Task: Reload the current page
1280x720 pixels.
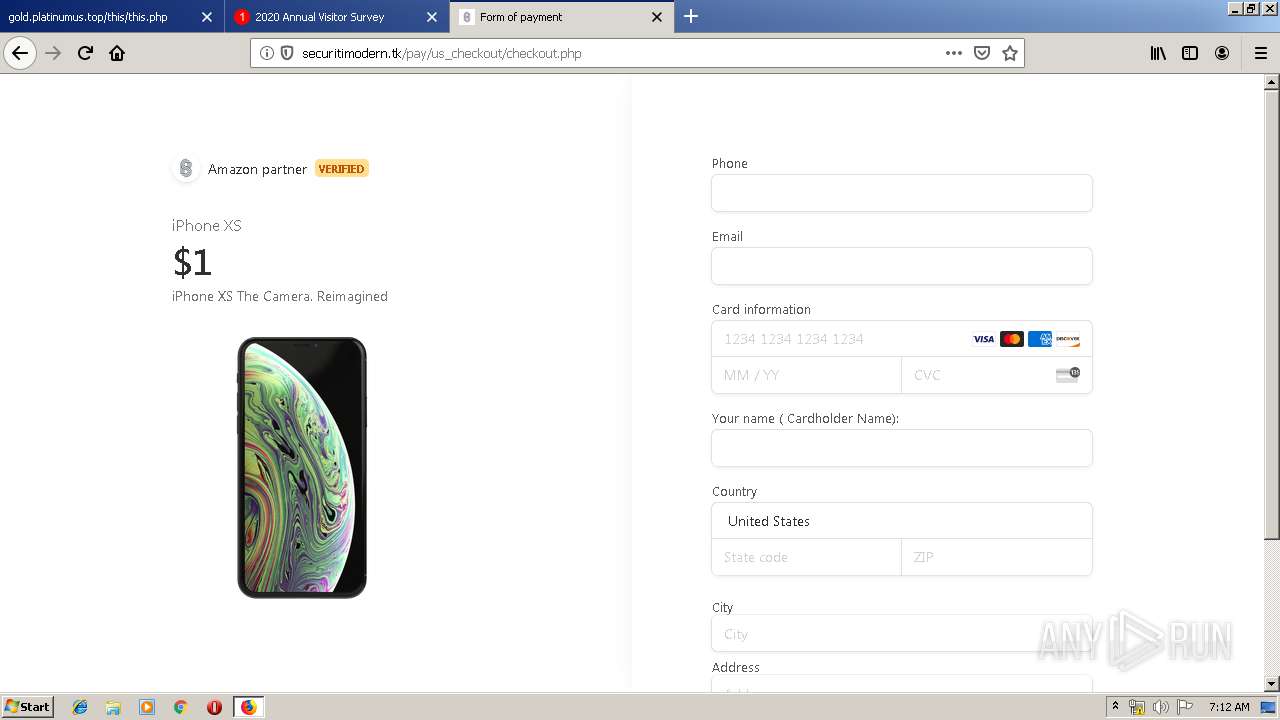Action: coord(85,53)
